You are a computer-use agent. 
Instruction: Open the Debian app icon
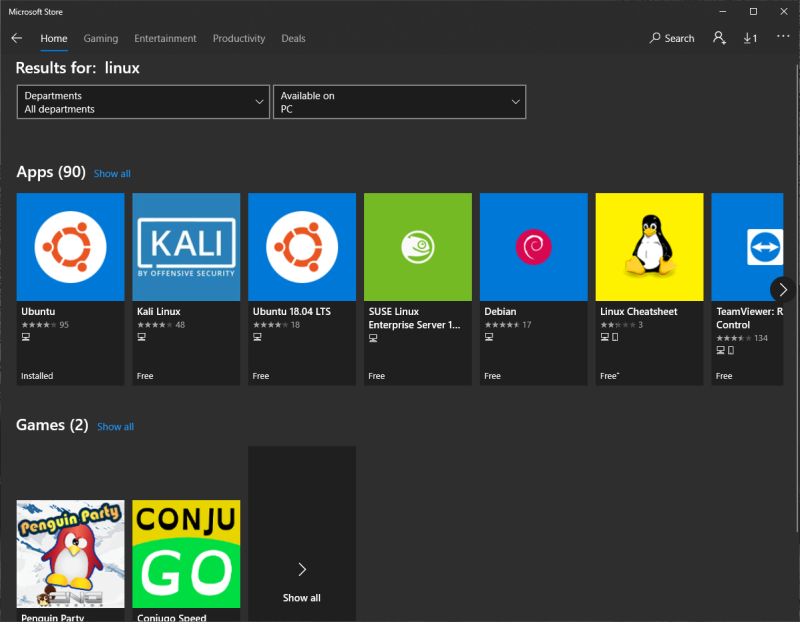click(x=533, y=247)
